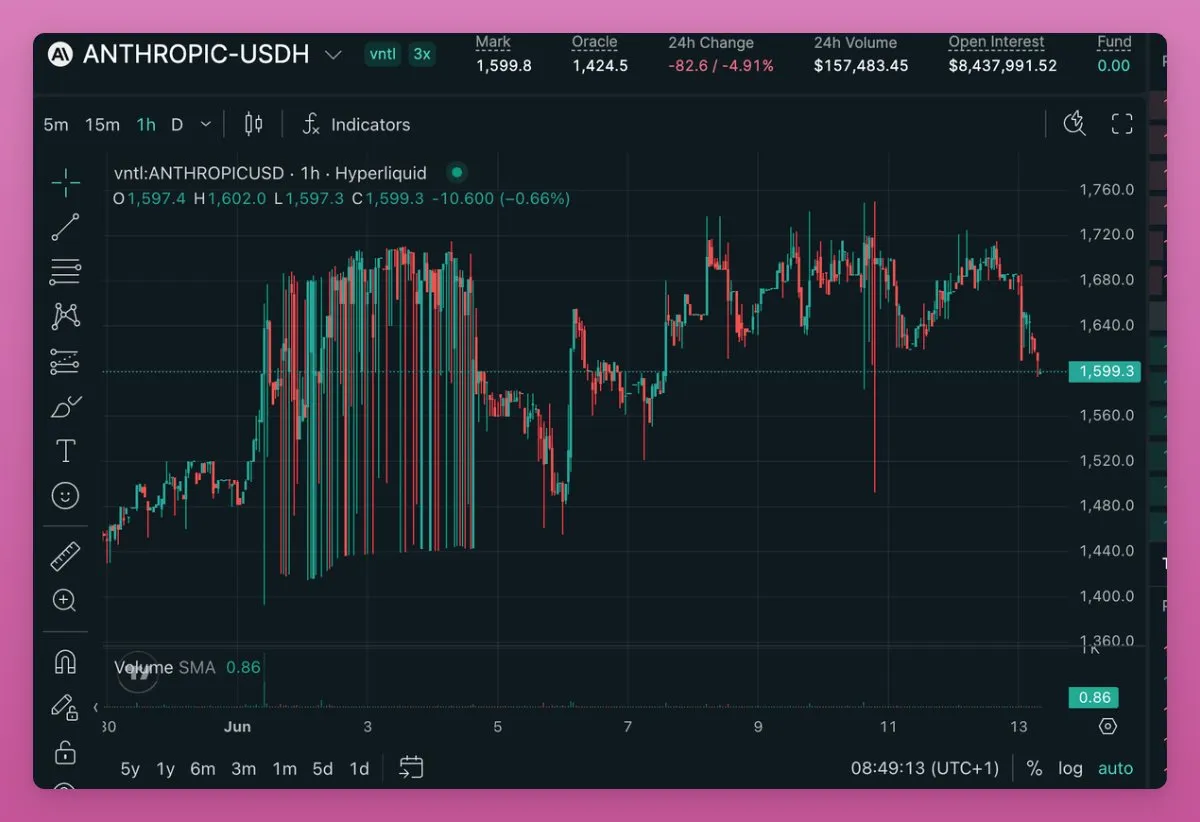Activate the zoom in tool
The width and height of the screenshot is (1200, 822).
point(65,600)
